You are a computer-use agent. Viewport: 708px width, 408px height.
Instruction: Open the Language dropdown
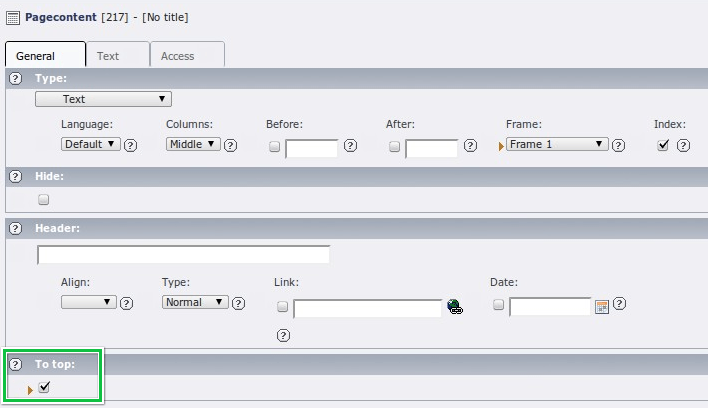pos(90,144)
